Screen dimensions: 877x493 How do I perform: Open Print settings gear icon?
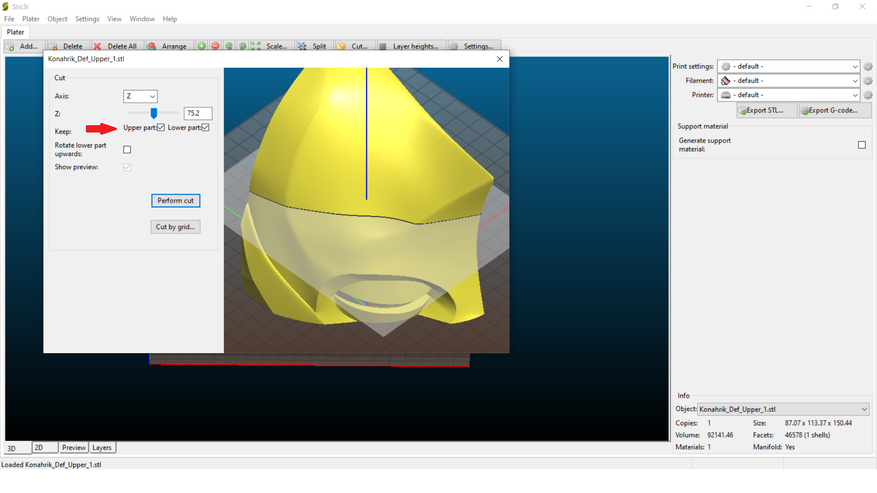[x=867, y=67]
